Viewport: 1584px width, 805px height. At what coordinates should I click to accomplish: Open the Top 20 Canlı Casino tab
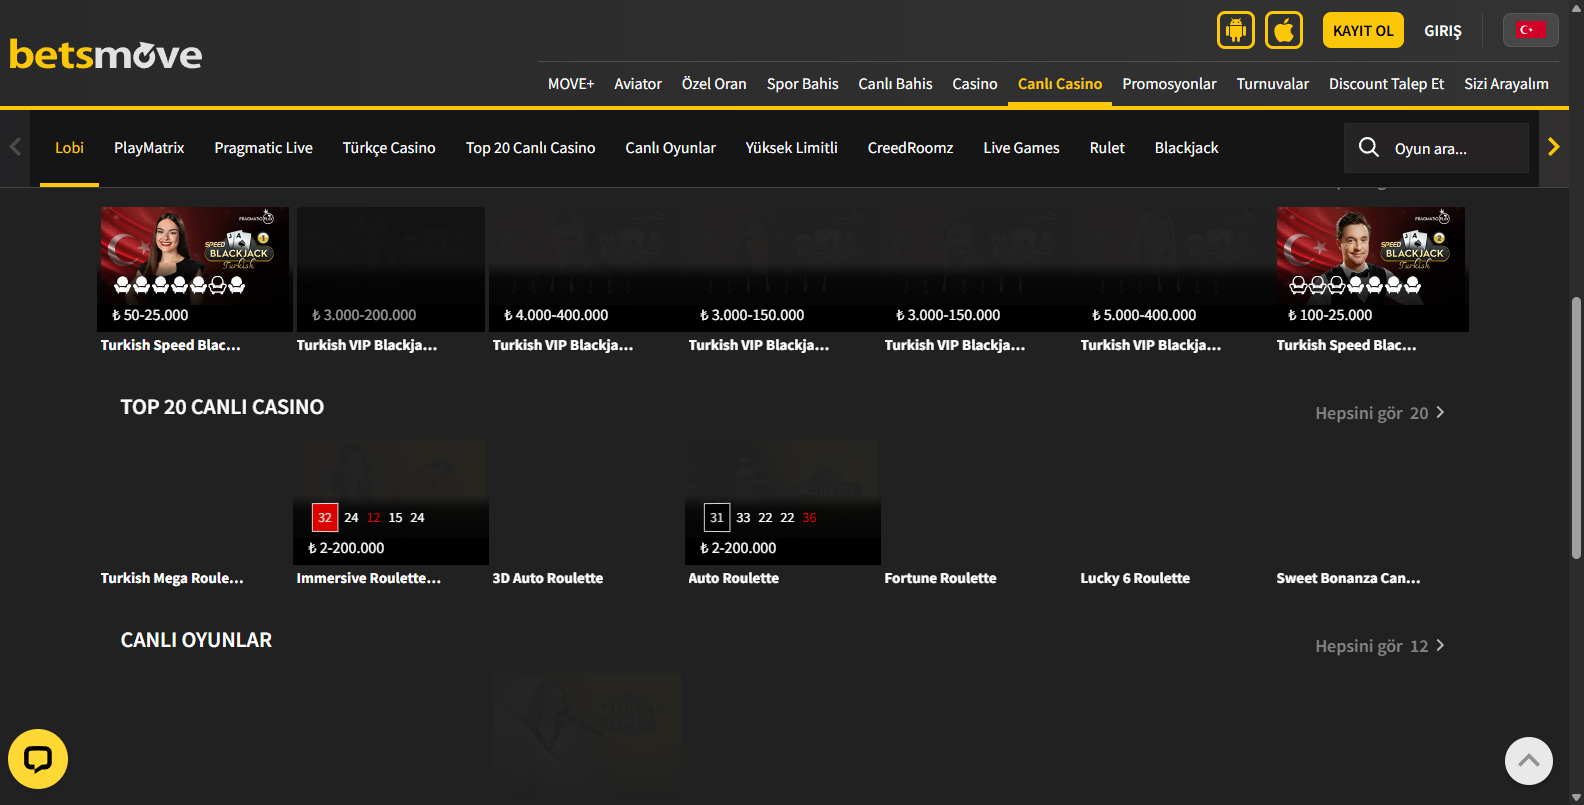click(530, 148)
